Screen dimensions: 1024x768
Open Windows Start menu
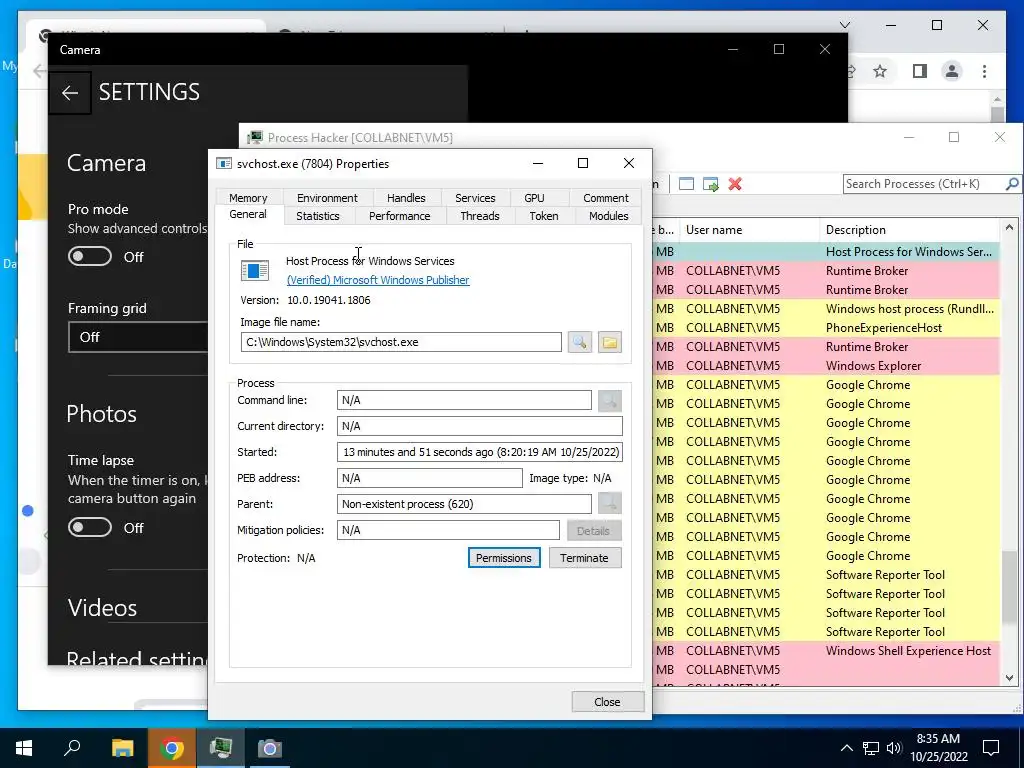tap(24, 748)
